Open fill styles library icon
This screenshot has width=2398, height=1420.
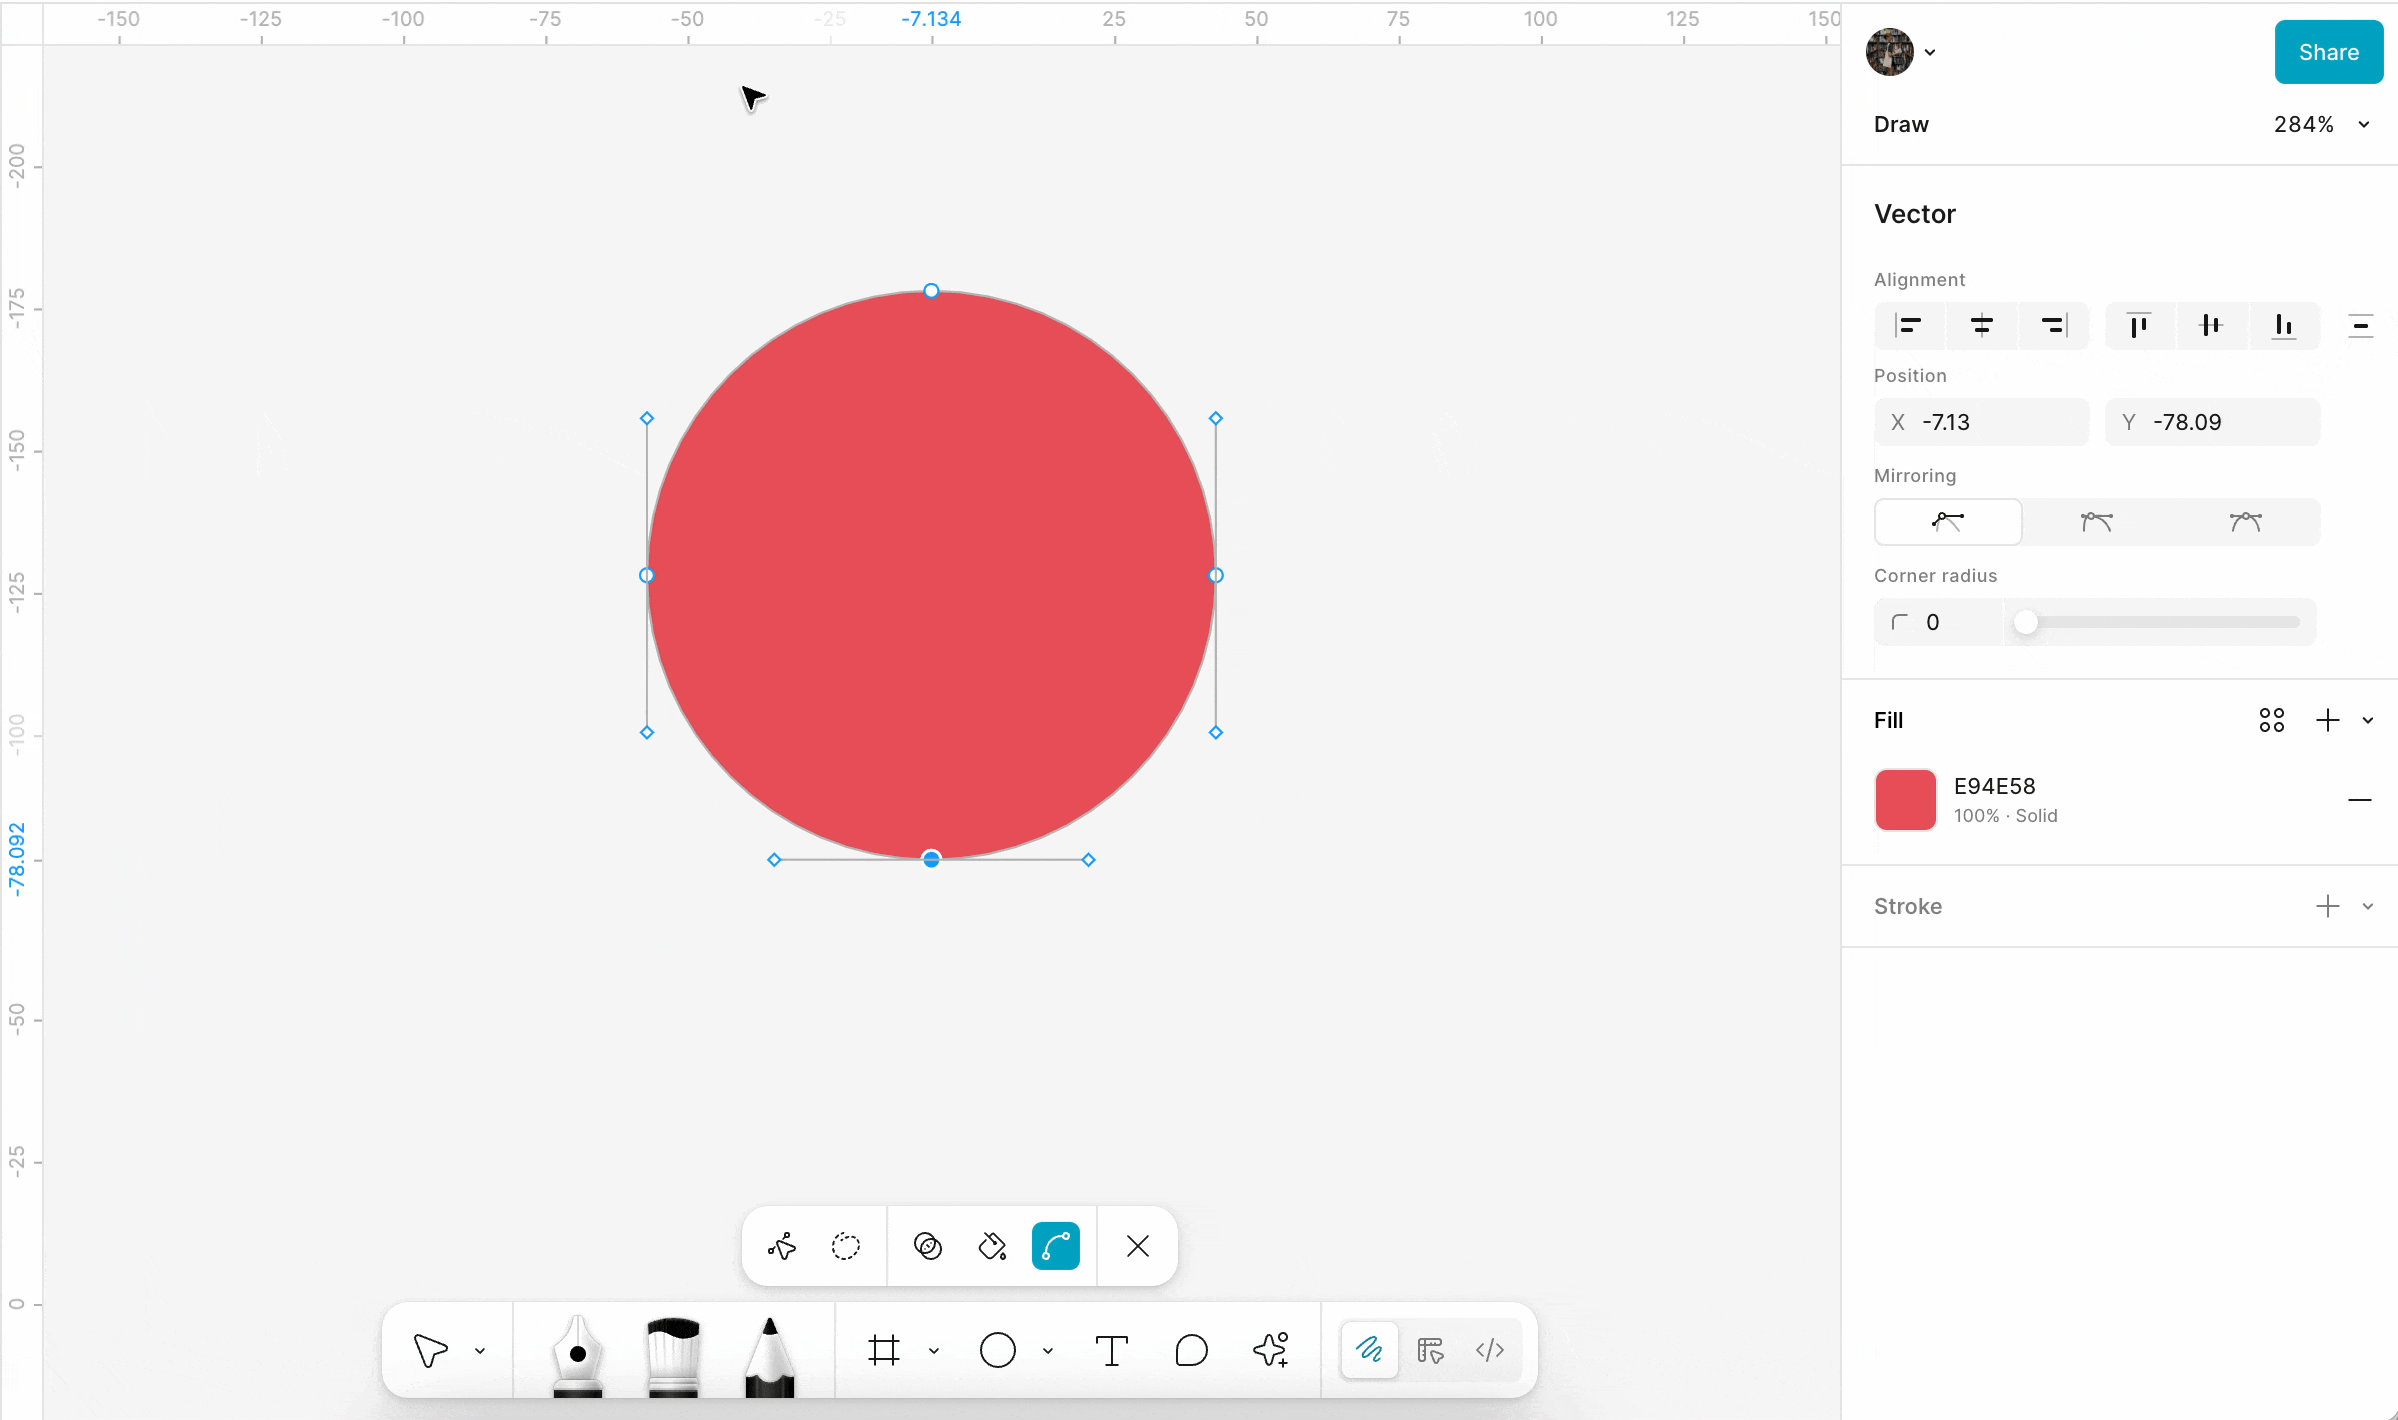pyautogui.click(x=2272, y=720)
